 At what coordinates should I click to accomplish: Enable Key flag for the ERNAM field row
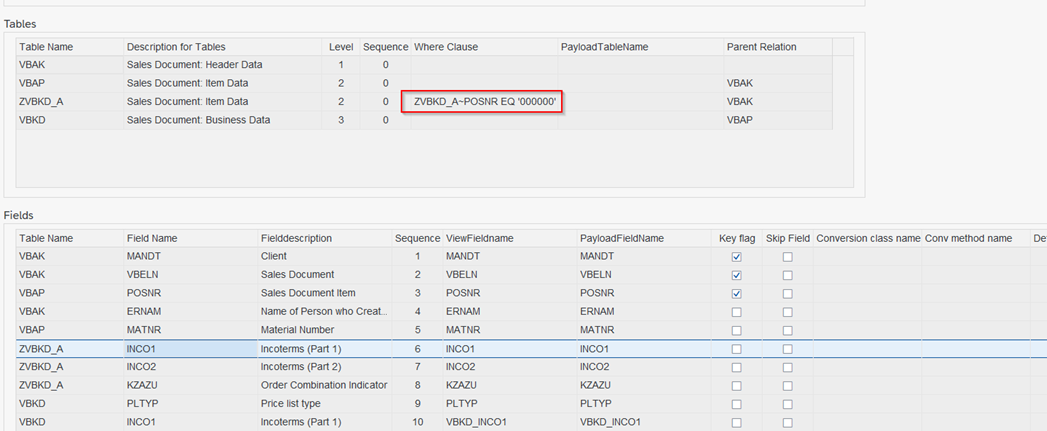pos(737,312)
